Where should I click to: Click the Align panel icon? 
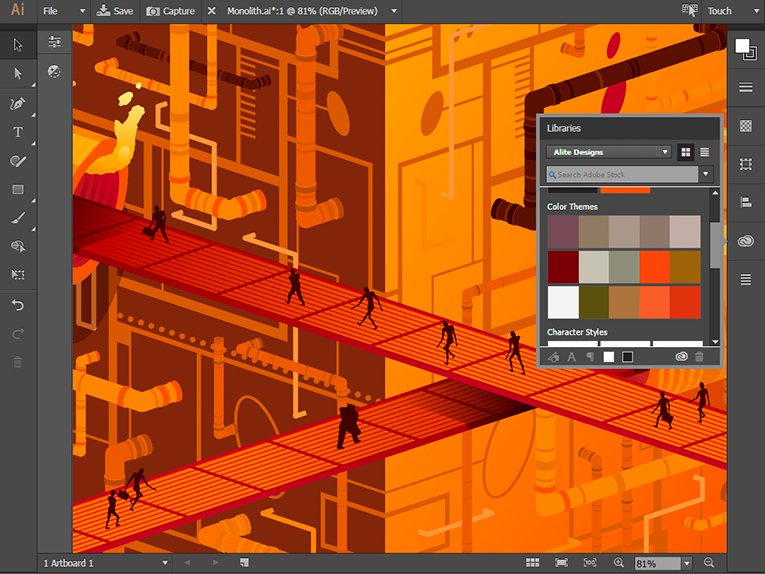745,202
